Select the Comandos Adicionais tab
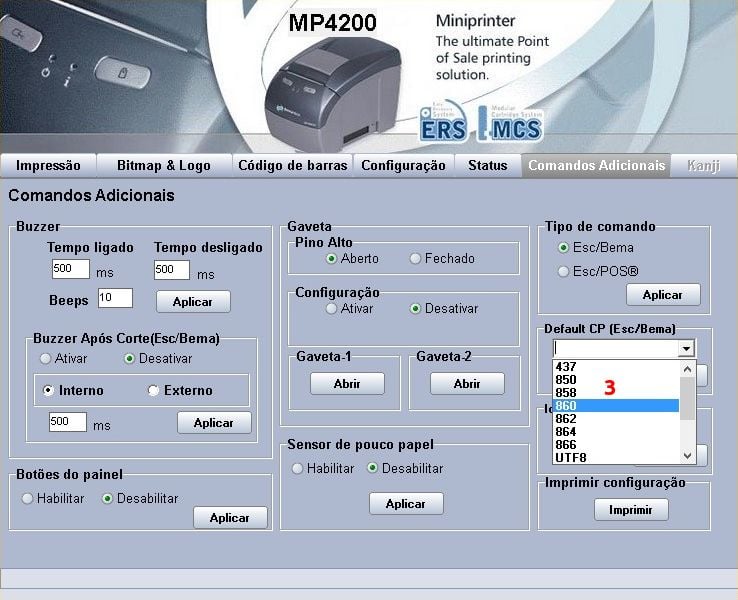738x600 pixels. click(596, 166)
